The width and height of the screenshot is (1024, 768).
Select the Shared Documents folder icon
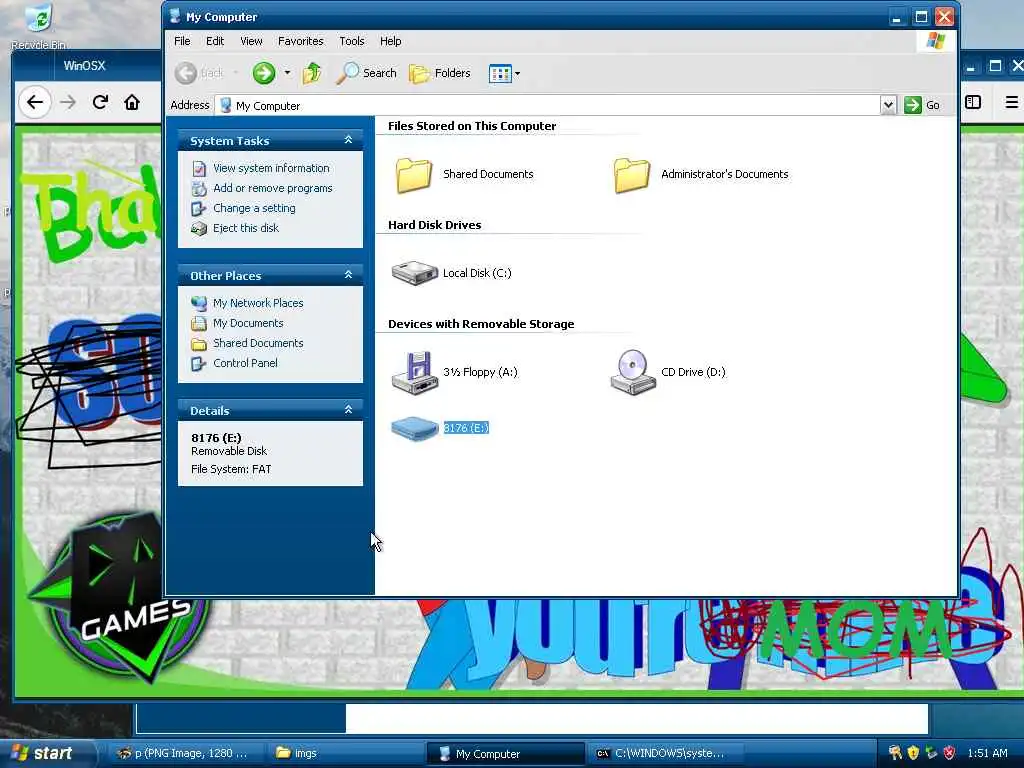413,174
